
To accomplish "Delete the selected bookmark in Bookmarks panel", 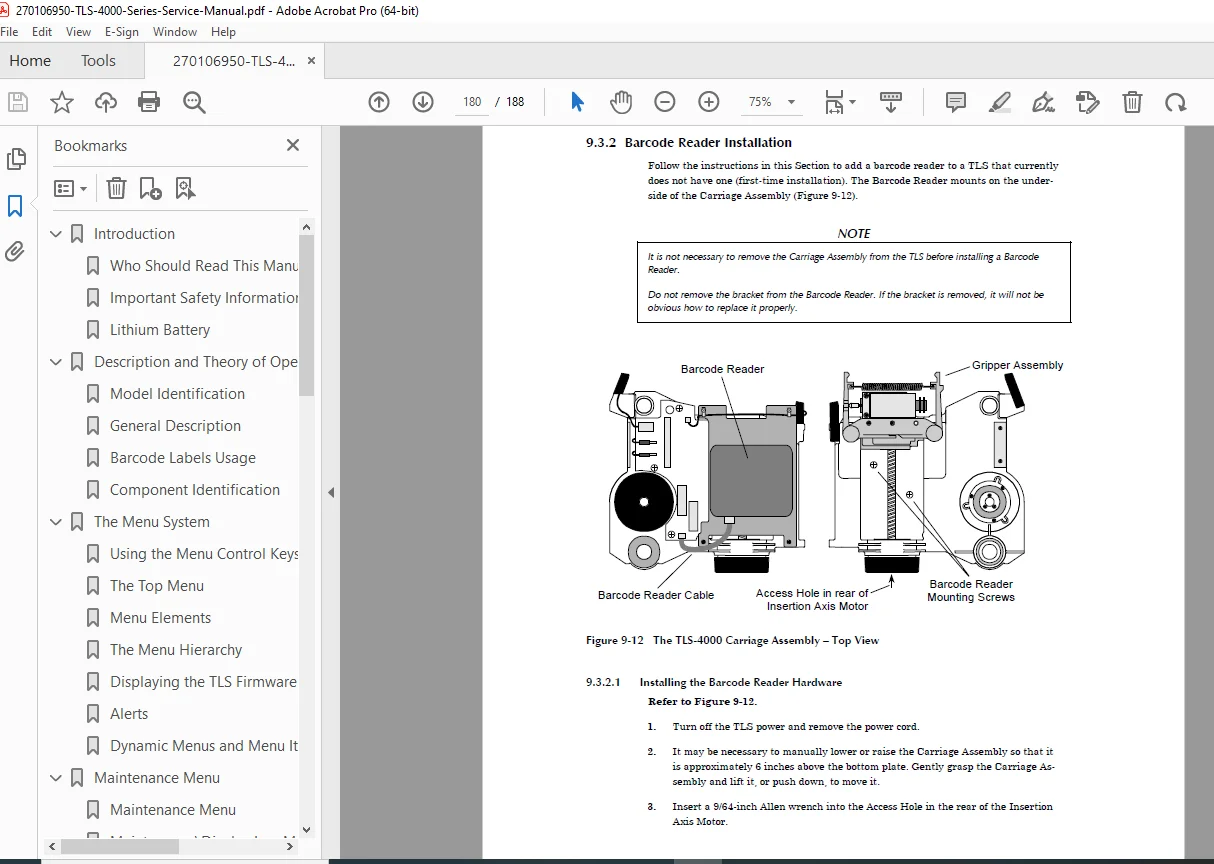I will 116,188.
